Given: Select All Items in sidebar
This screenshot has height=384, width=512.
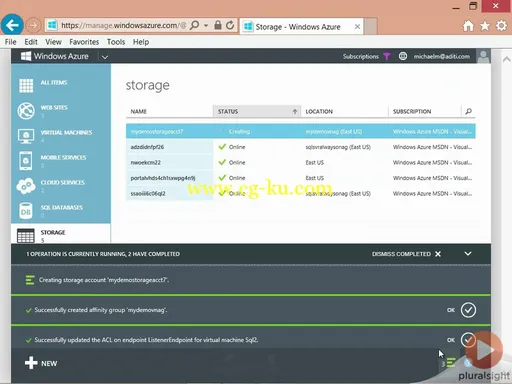Looking at the screenshot, I should click(61, 85).
